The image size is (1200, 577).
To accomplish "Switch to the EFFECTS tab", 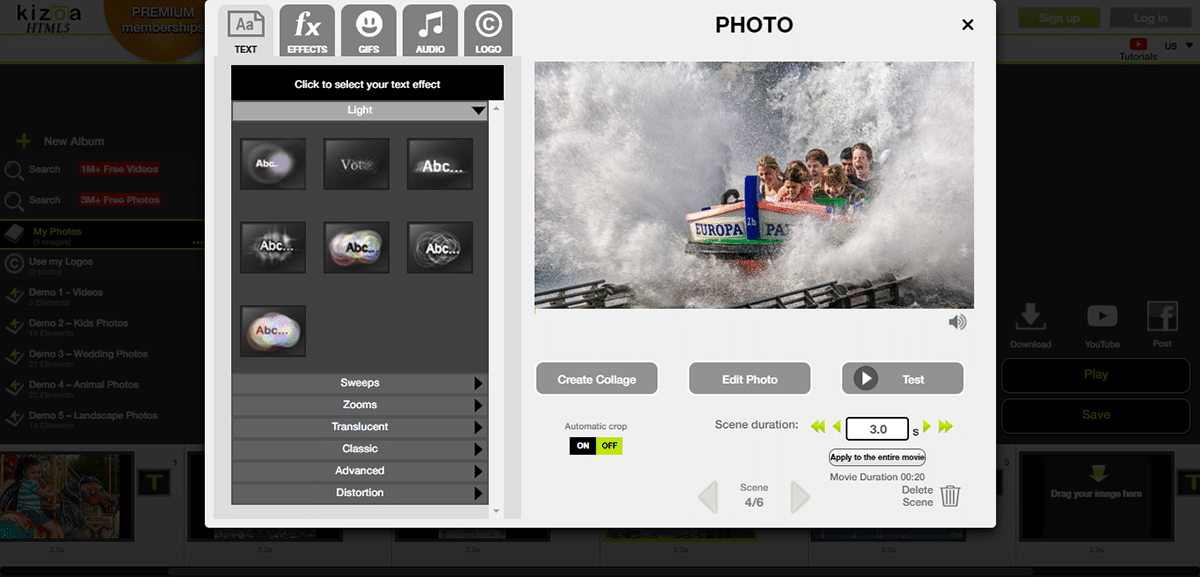I will pyautogui.click(x=307, y=30).
